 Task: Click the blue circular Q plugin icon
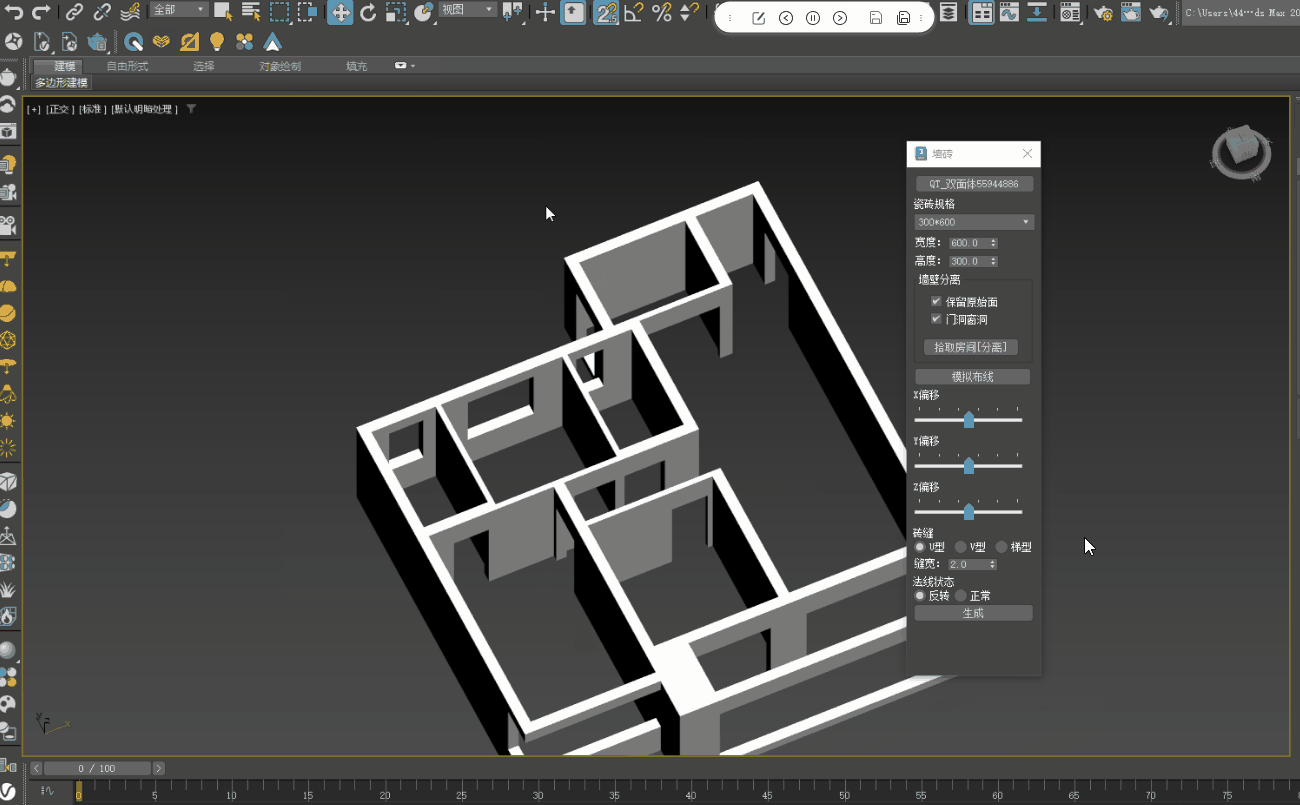[133, 42]
